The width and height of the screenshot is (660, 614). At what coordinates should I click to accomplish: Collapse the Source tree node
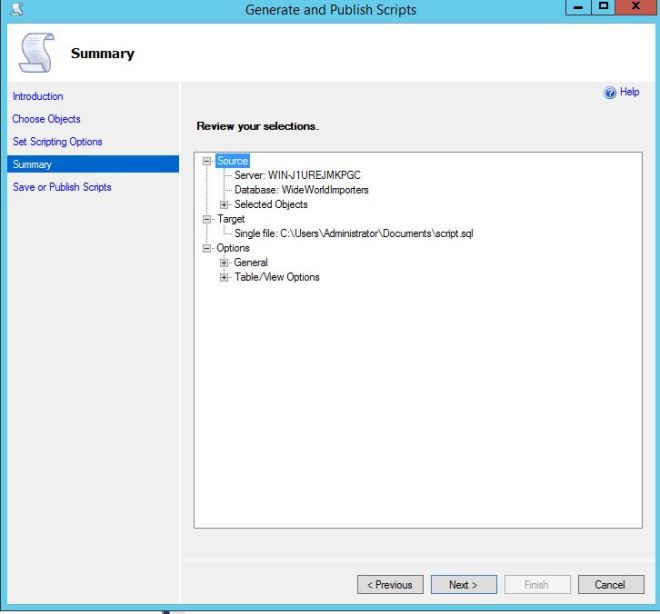[207, 161]
